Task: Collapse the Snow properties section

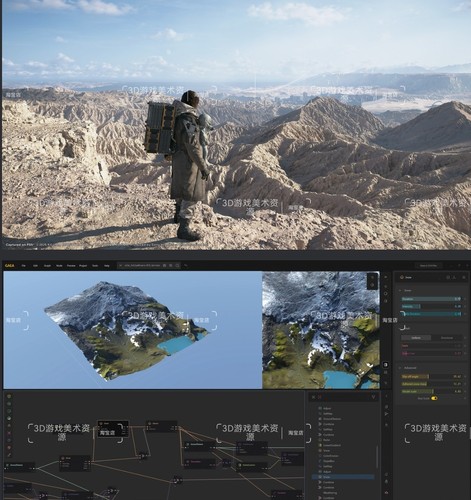Action: pyautogui.click(x=400, y=291)
